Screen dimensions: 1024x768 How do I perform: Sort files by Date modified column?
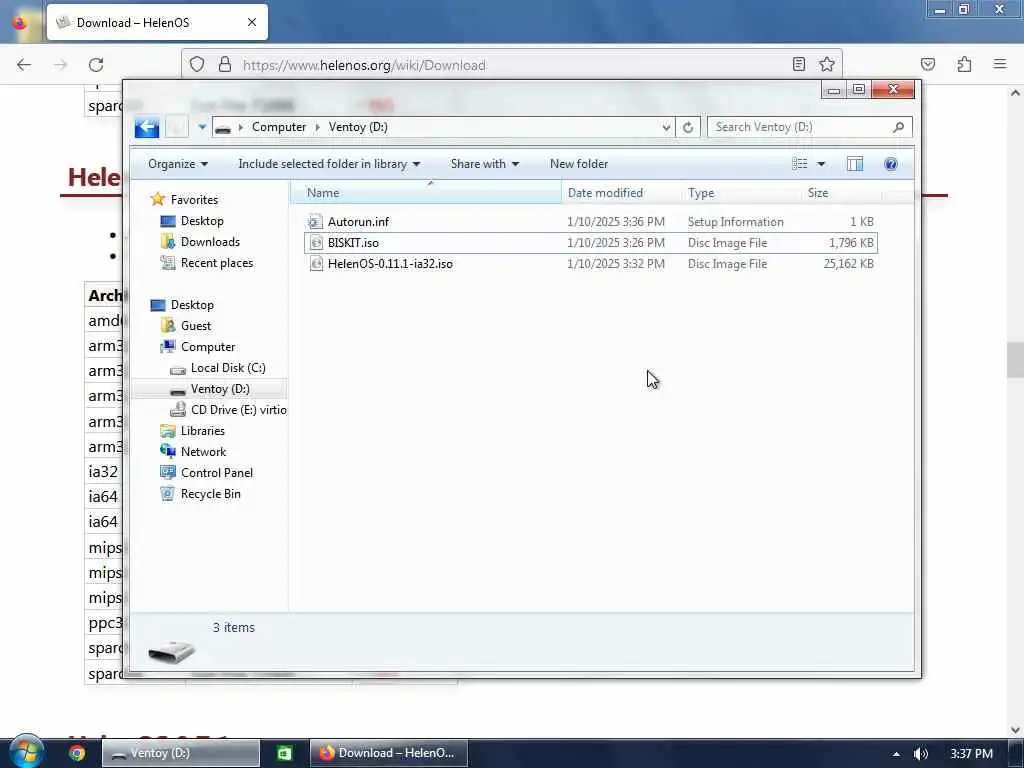point(621,193)
